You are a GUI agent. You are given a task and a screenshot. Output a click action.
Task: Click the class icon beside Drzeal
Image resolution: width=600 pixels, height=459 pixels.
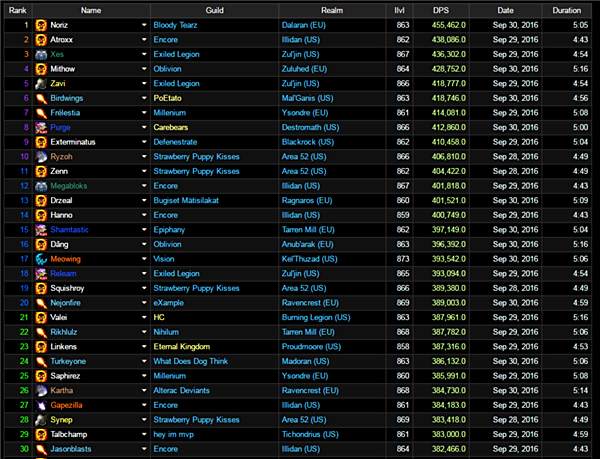coord(41,201)
